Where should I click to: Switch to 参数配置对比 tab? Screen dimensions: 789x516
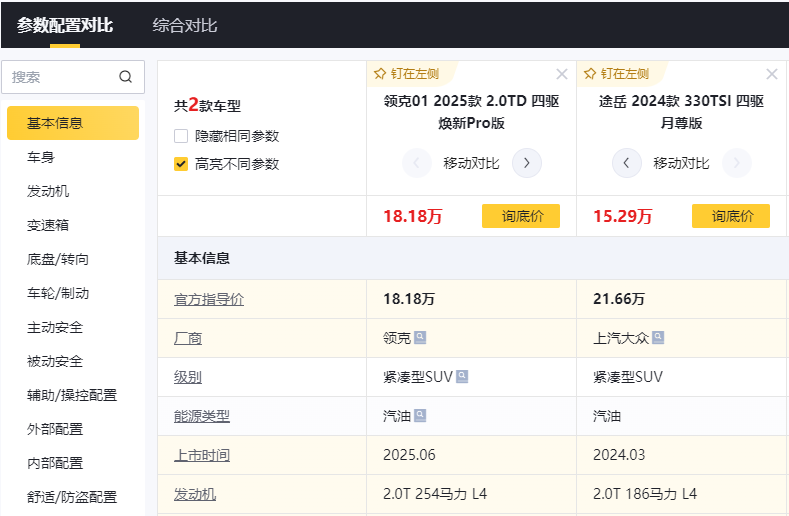pos(65,25)
